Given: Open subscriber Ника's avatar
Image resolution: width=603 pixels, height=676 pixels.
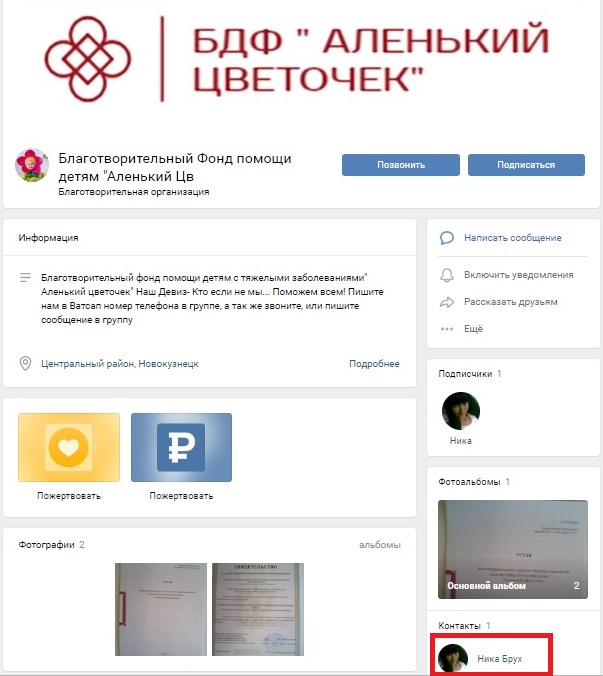Looking at the screenshot, I should click(x=461, y=411).
